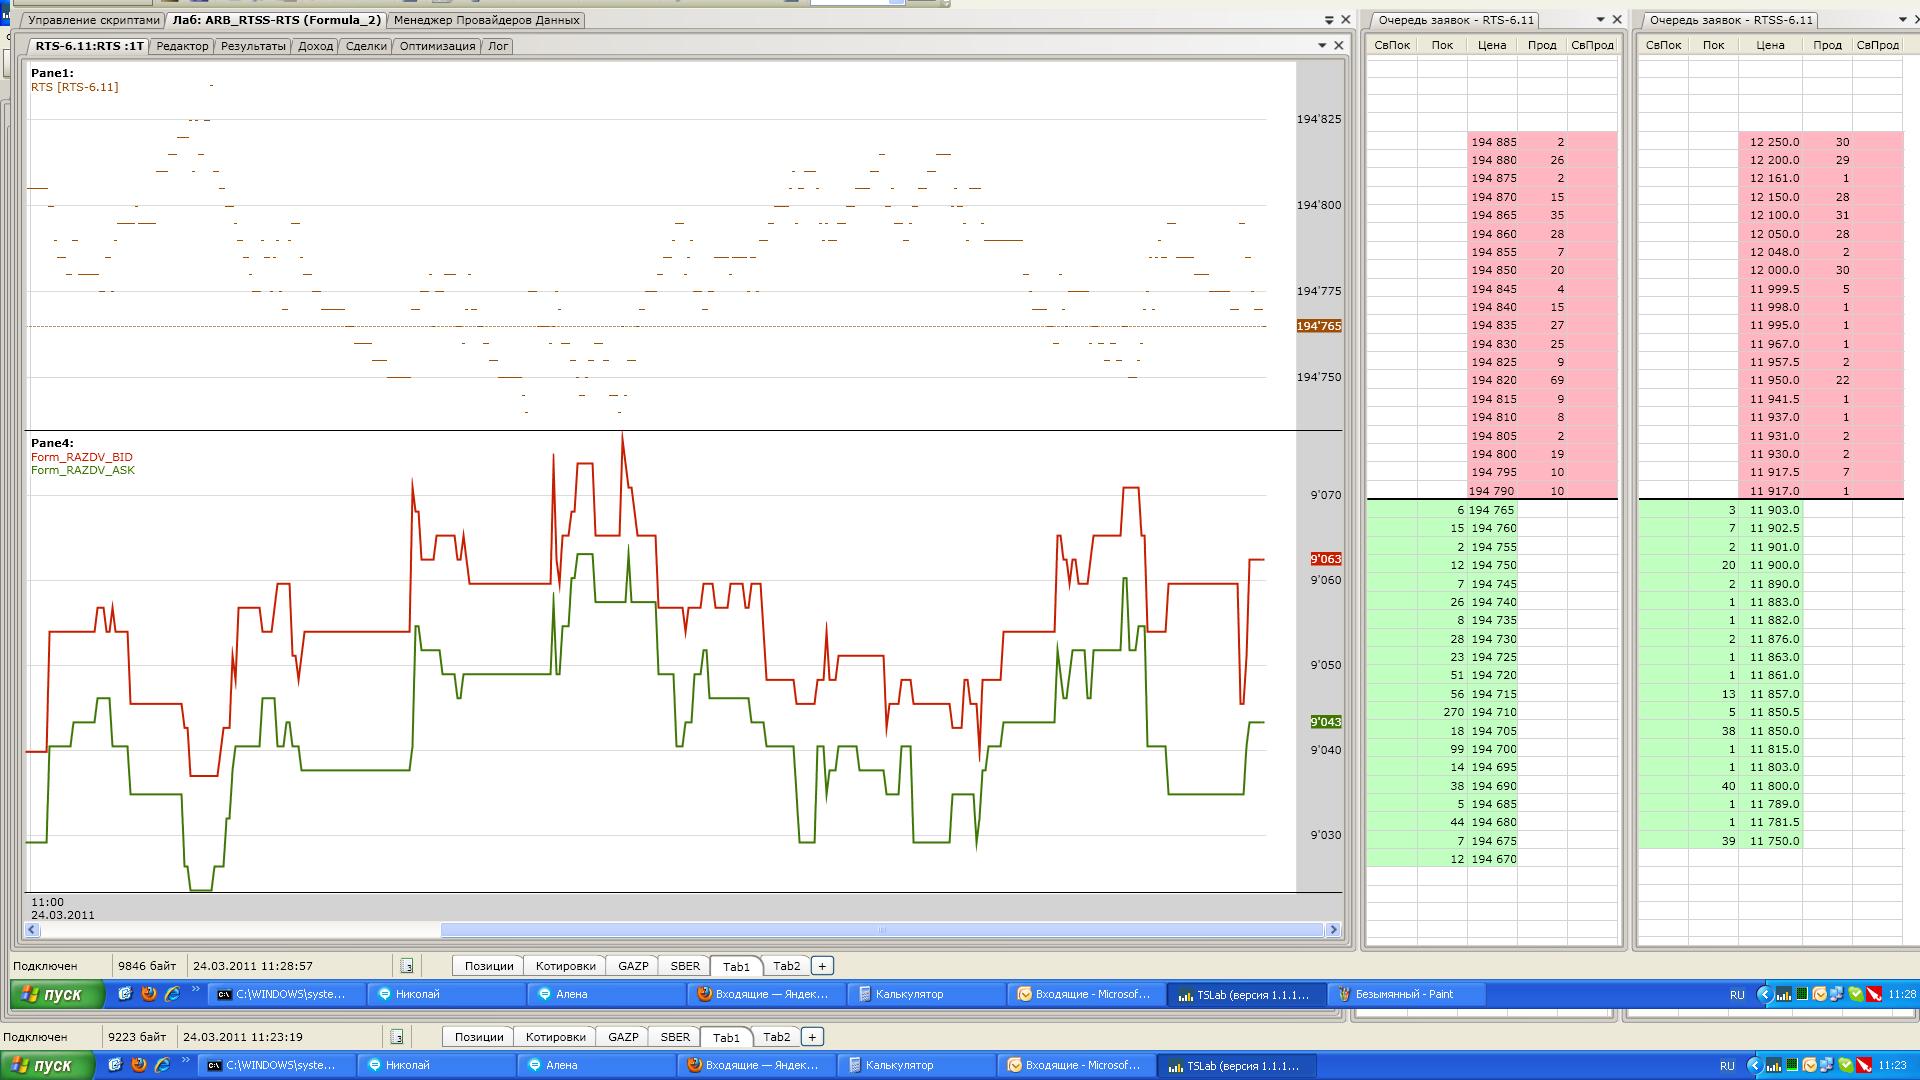Click scroll left arrow of chart scrollbar
1920x1080 pixels.
point(33,930)
